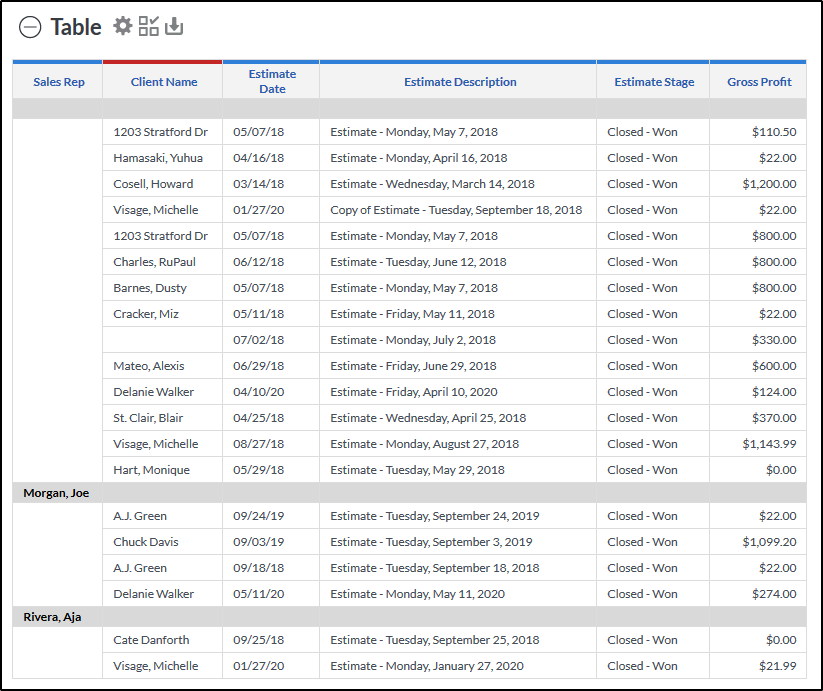823x691 pixels.
Task: Click Estimate - Tuesday, June 12, 2018
Action: pyautogui.click(x=418, y=262)
